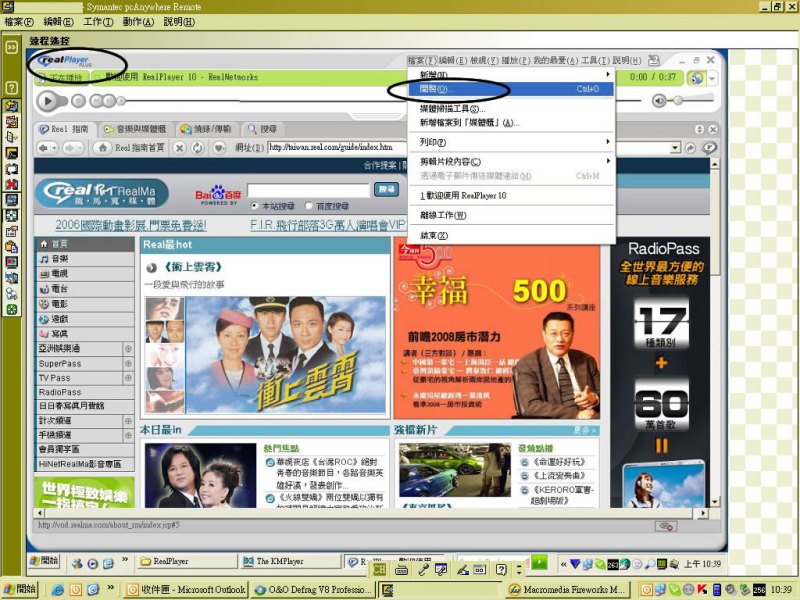Viewport: 800px width, 600px height.
Task: Open RealPlayer's 我的最愛(A) menu
Action: 556,60
